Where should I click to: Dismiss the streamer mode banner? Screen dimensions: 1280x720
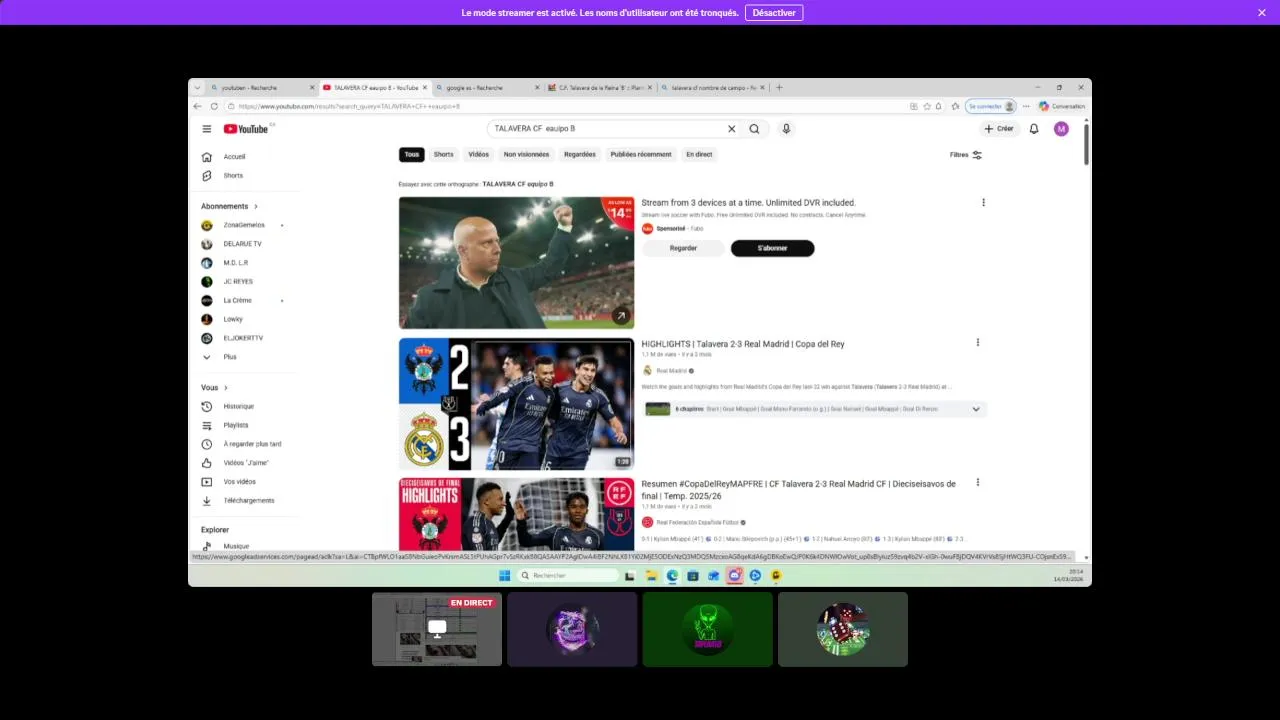(x=1262, y=12)
